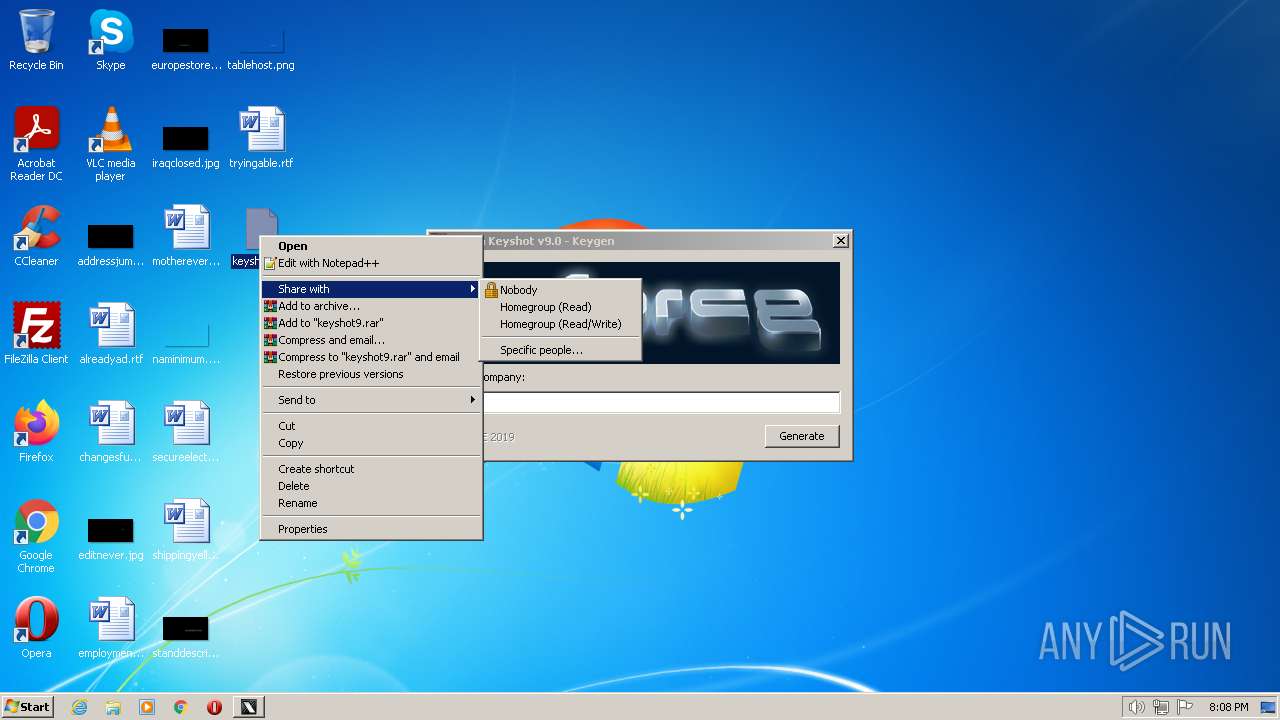Select the secureelect document icon
The image size is (1280, 720).
pyautogui.click(x=186, y=432)
